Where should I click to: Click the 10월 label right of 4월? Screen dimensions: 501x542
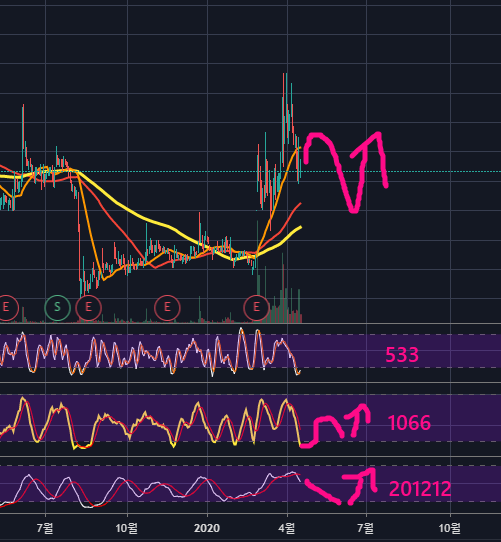(x=449, y=528)
